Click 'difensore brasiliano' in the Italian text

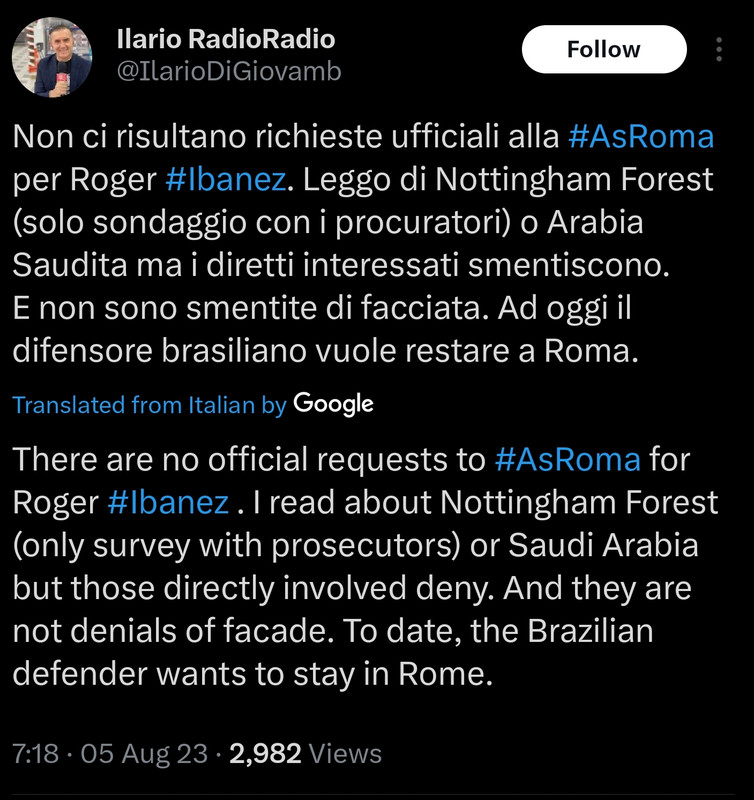tap(159, 351)
